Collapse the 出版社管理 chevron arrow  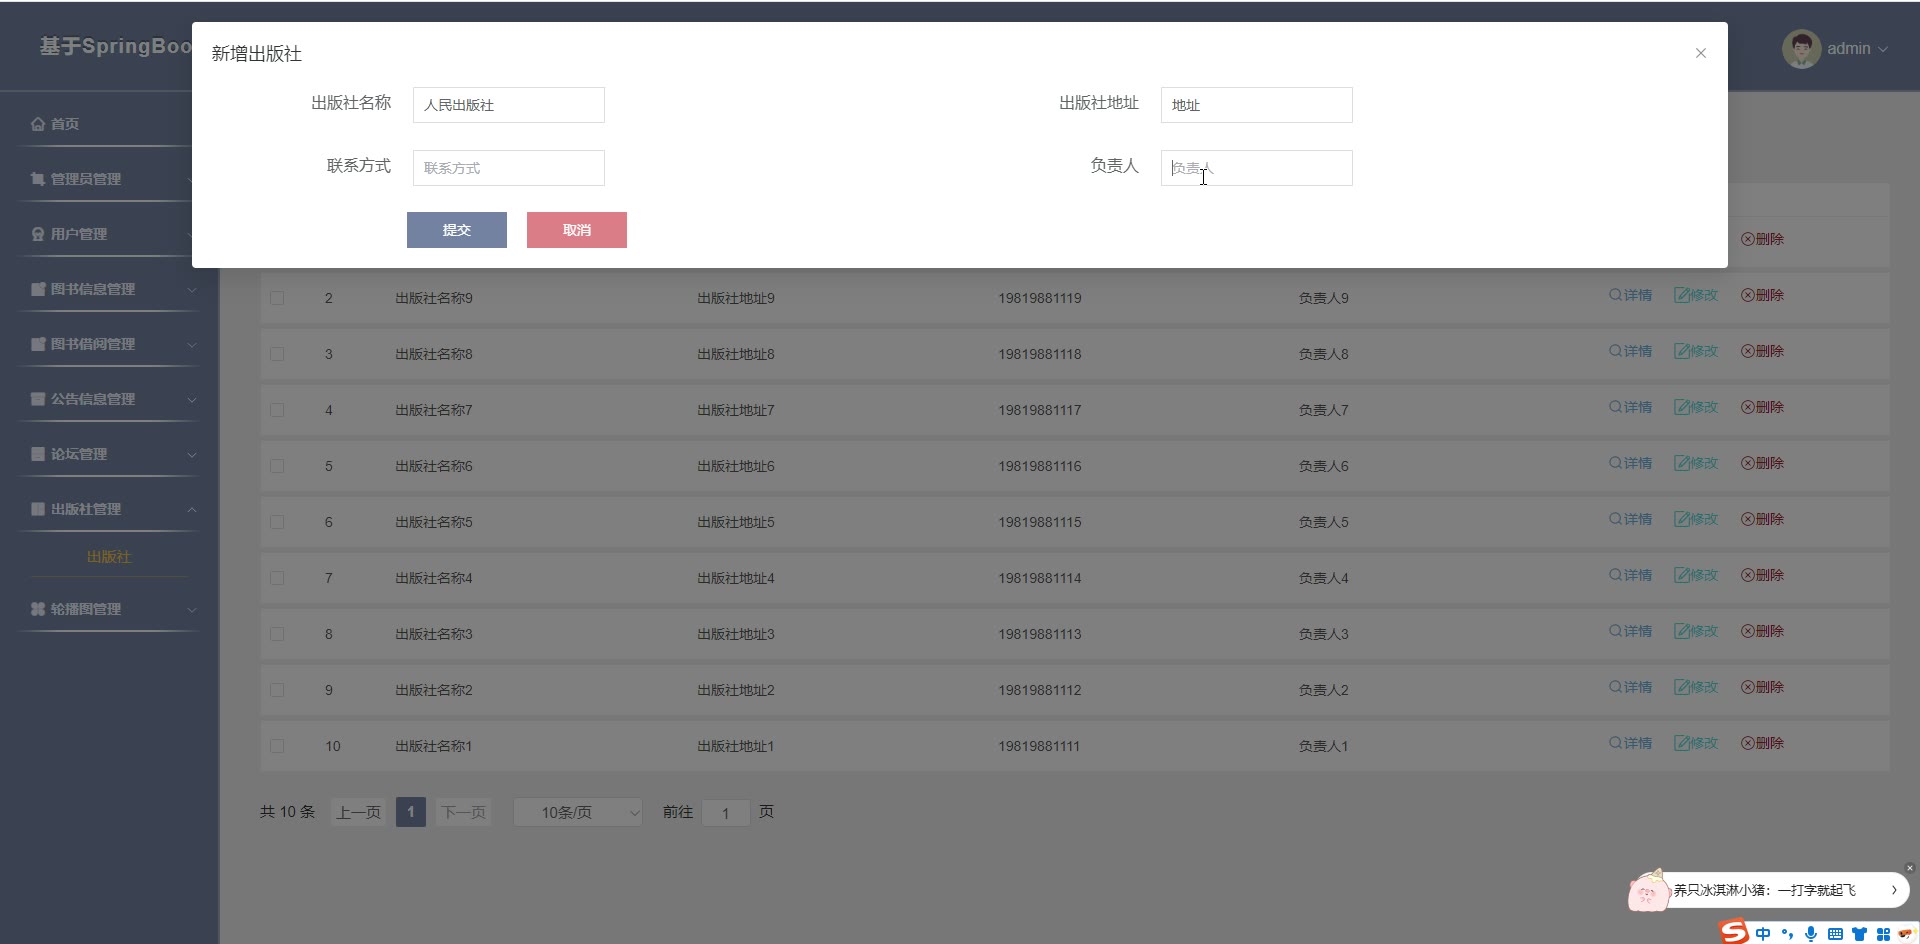(x=192, y=510)
